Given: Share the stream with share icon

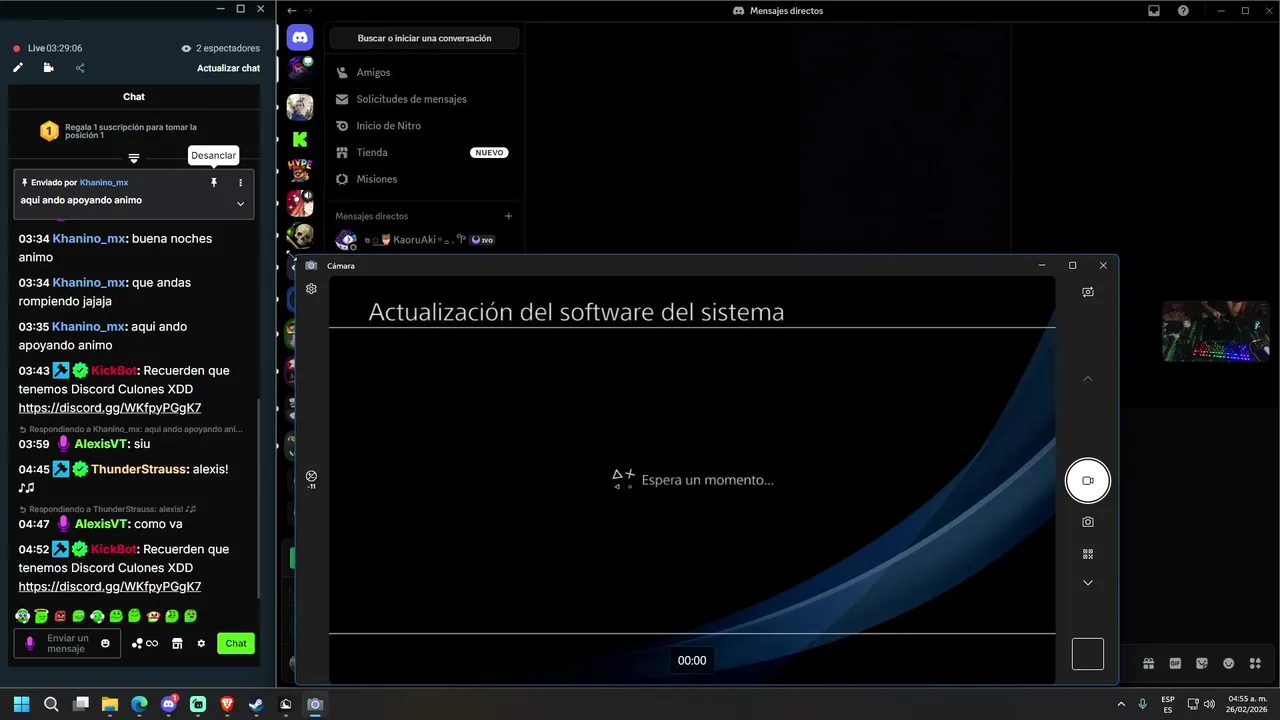Looking at the screenshot, I should click(80, 68).
